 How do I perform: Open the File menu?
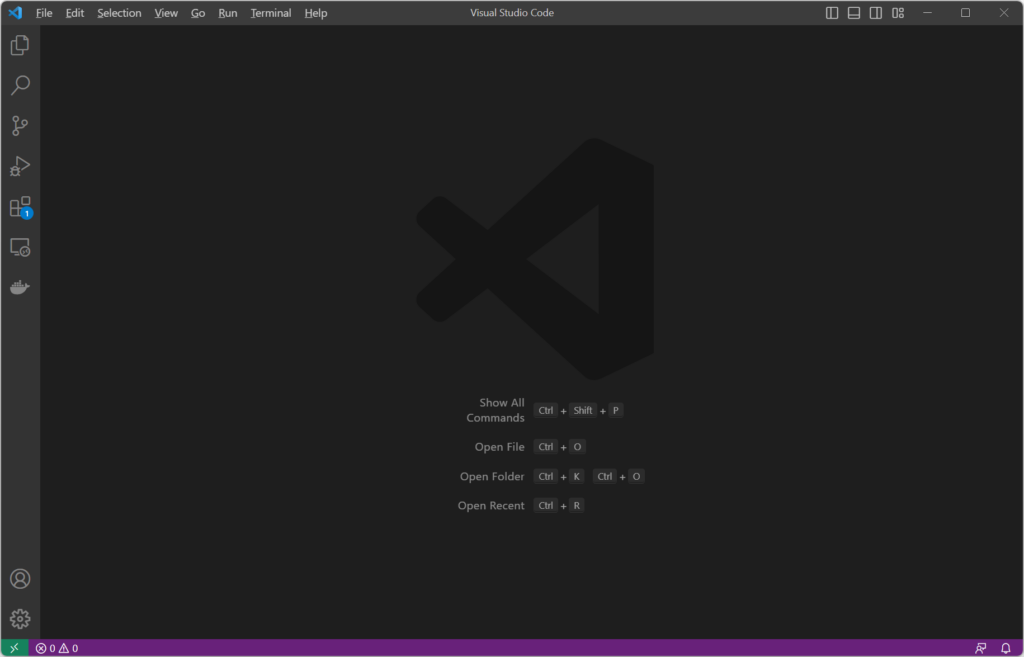[44, 13]
